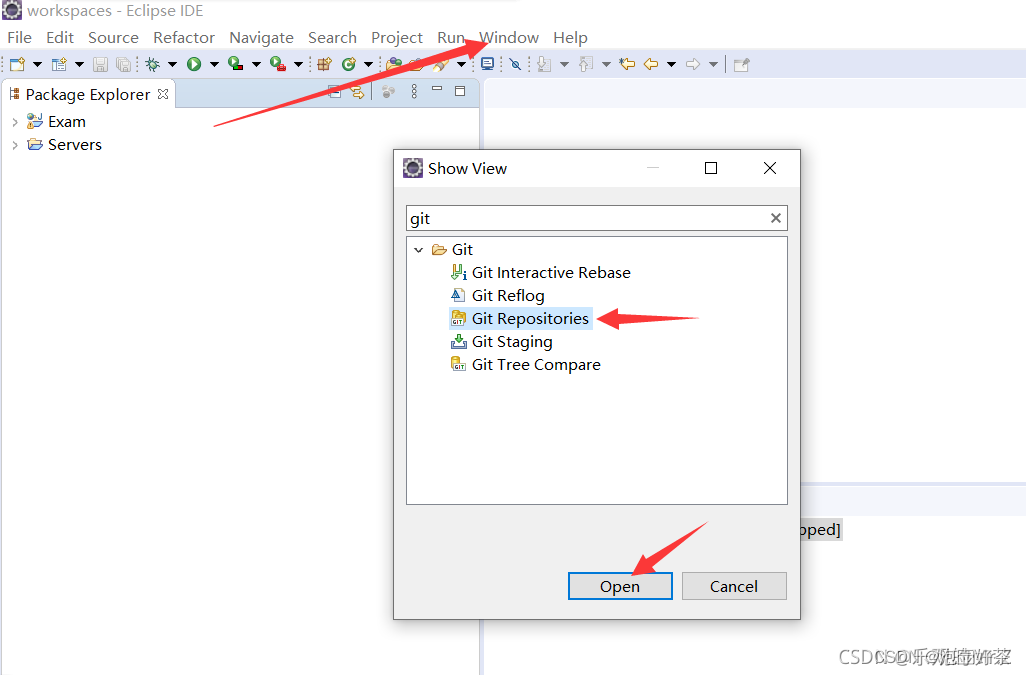Image resolution: width=1026 pixels, height=675 pixels.
Task: Click the New wizard toolbar icon
Action: 18,64
